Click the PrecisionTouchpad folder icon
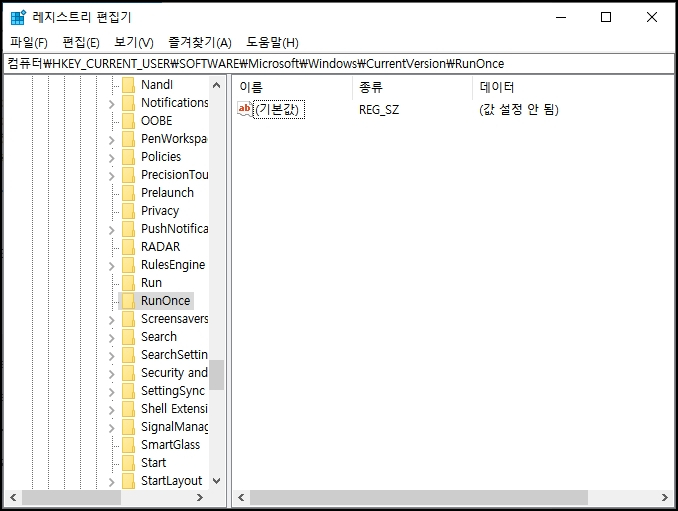 click(x=128, y=175)
